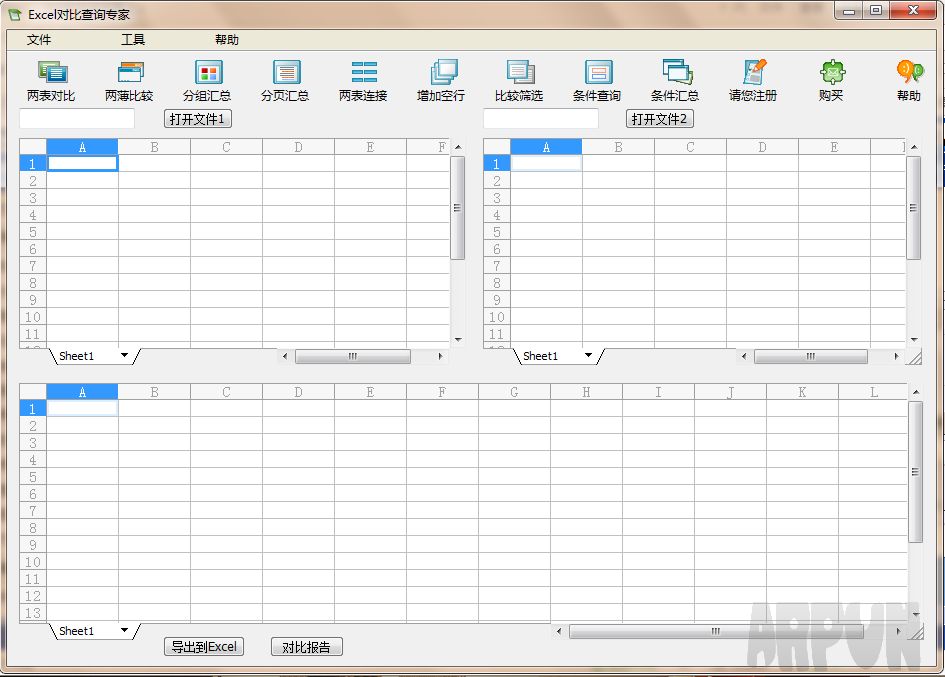This screenshot has height=677, width=945.
Task: Open the 两薄比较 workbook compare tool
Action: point(128,80)
